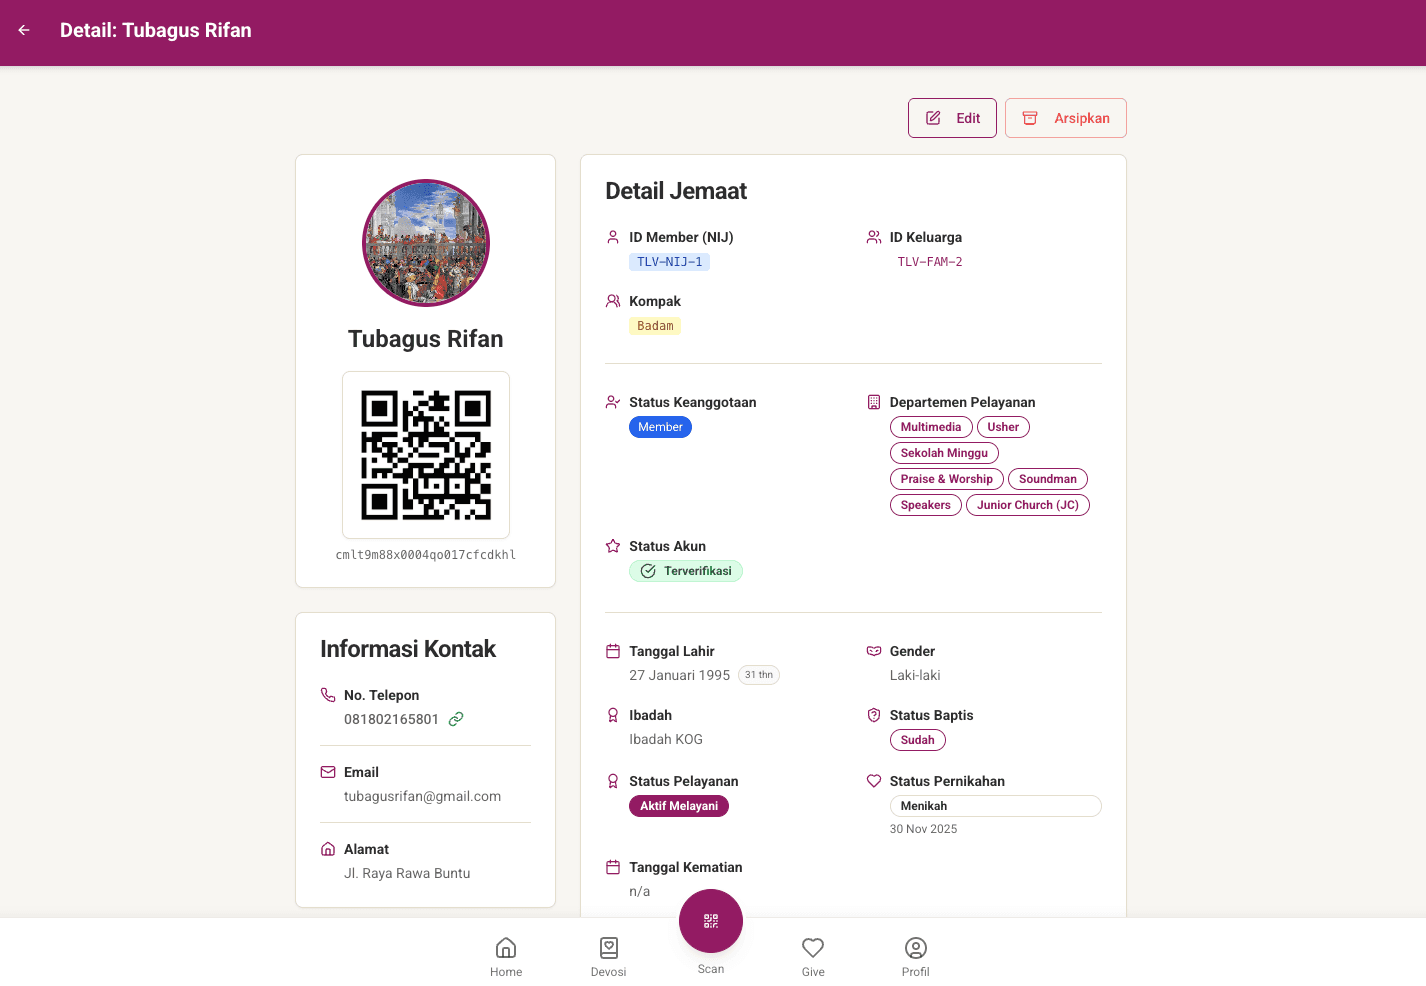Click the phone number 081802165801
Viewport: 1426px width, 986px height.
391,719
